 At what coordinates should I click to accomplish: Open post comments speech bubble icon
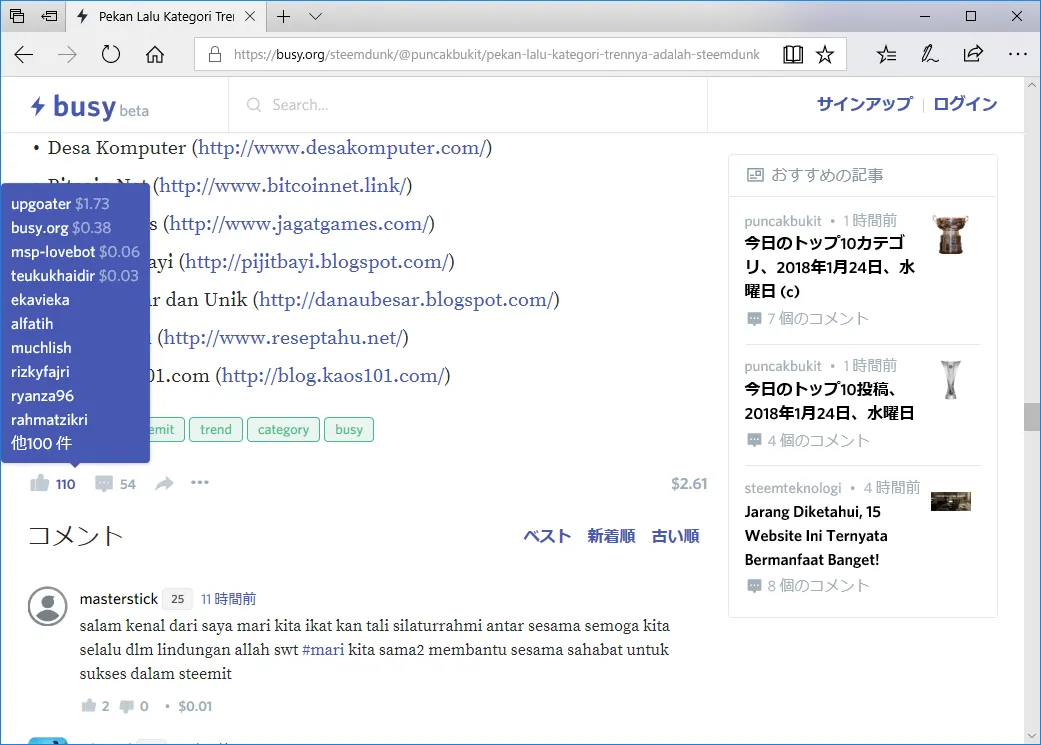(x=104, y=483)
